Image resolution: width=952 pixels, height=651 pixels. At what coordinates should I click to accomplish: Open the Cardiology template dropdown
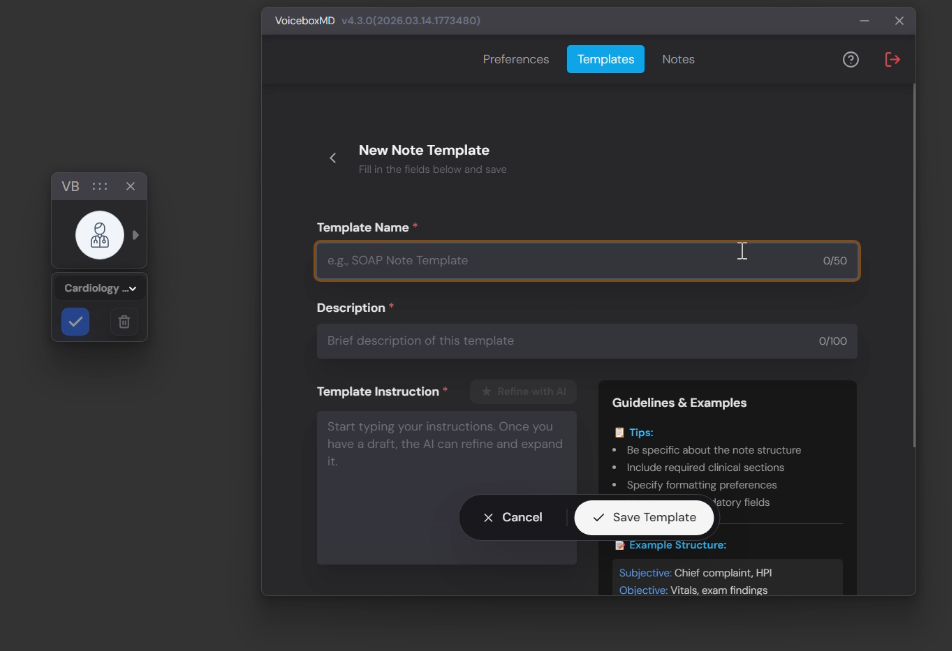coord(99,288)
